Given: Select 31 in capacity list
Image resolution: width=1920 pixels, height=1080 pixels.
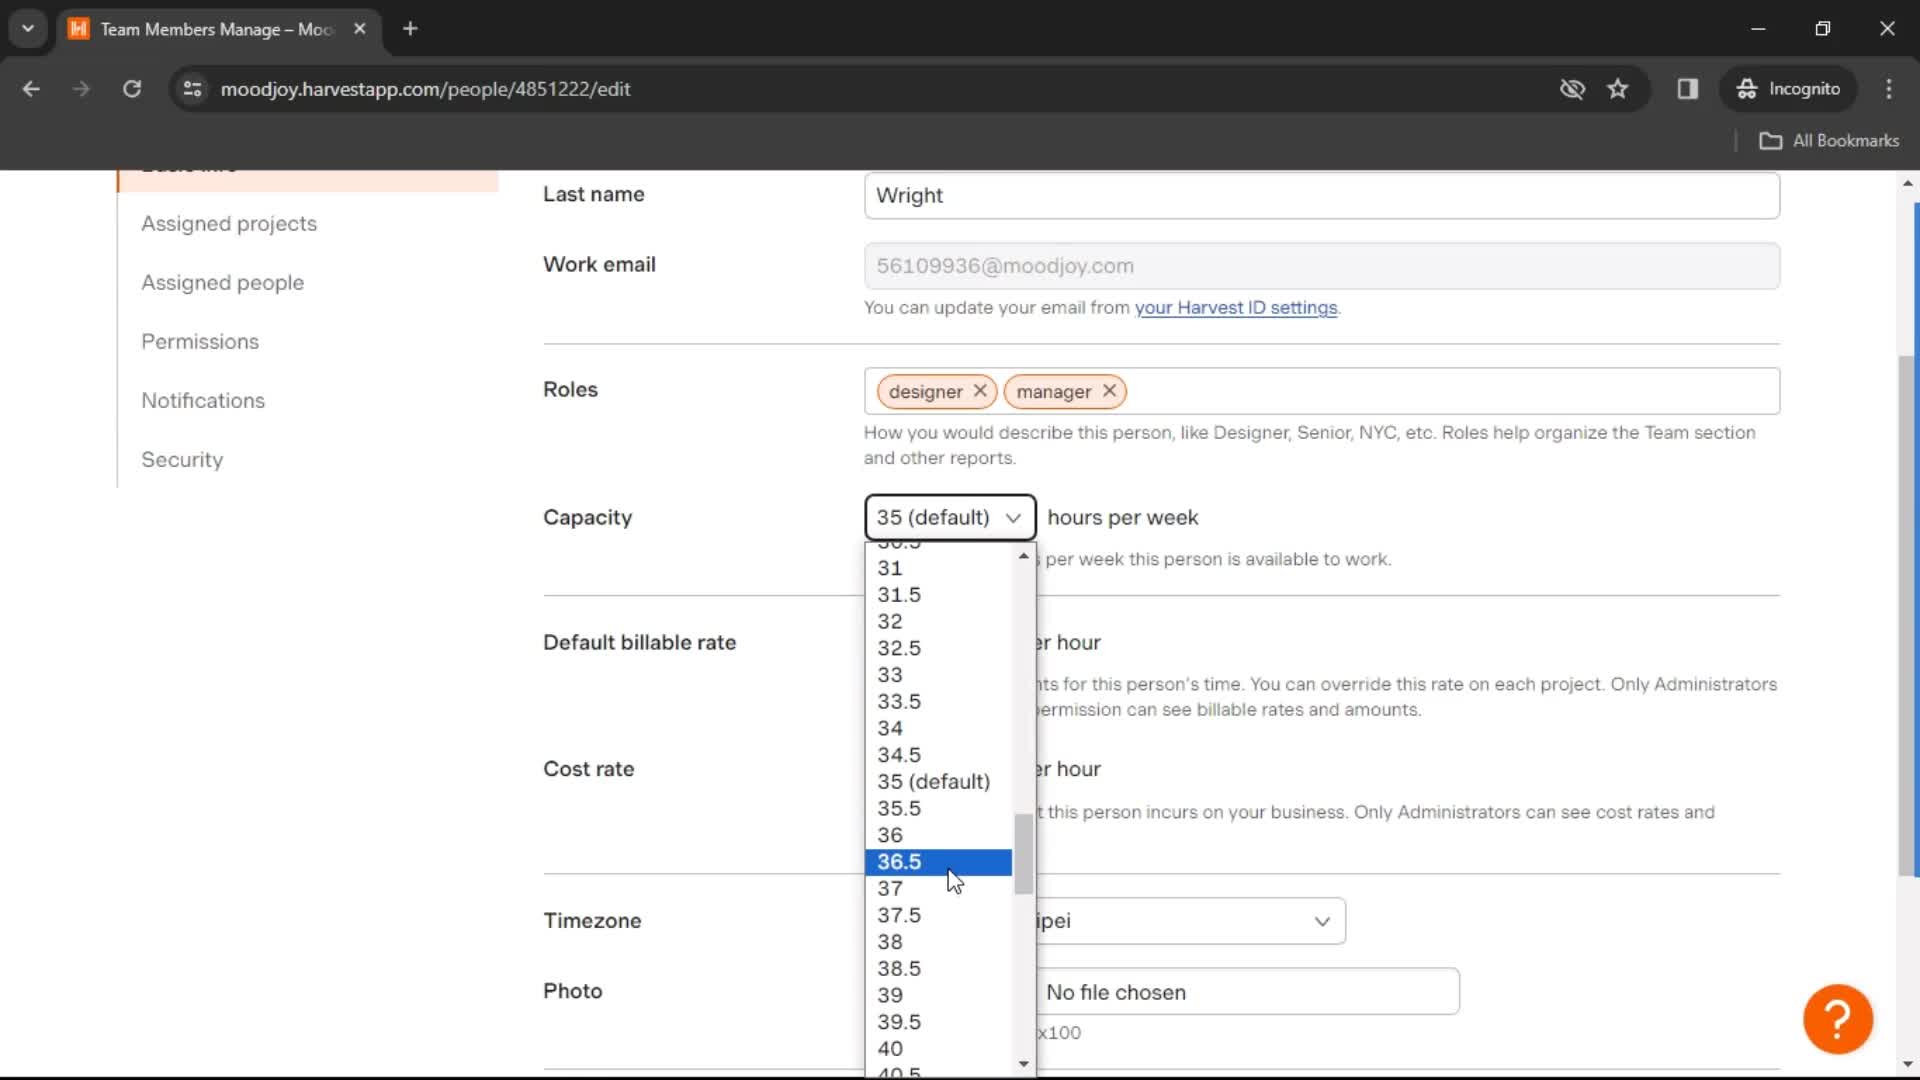Looking at the screenshot, I should [x=938, y=568].
